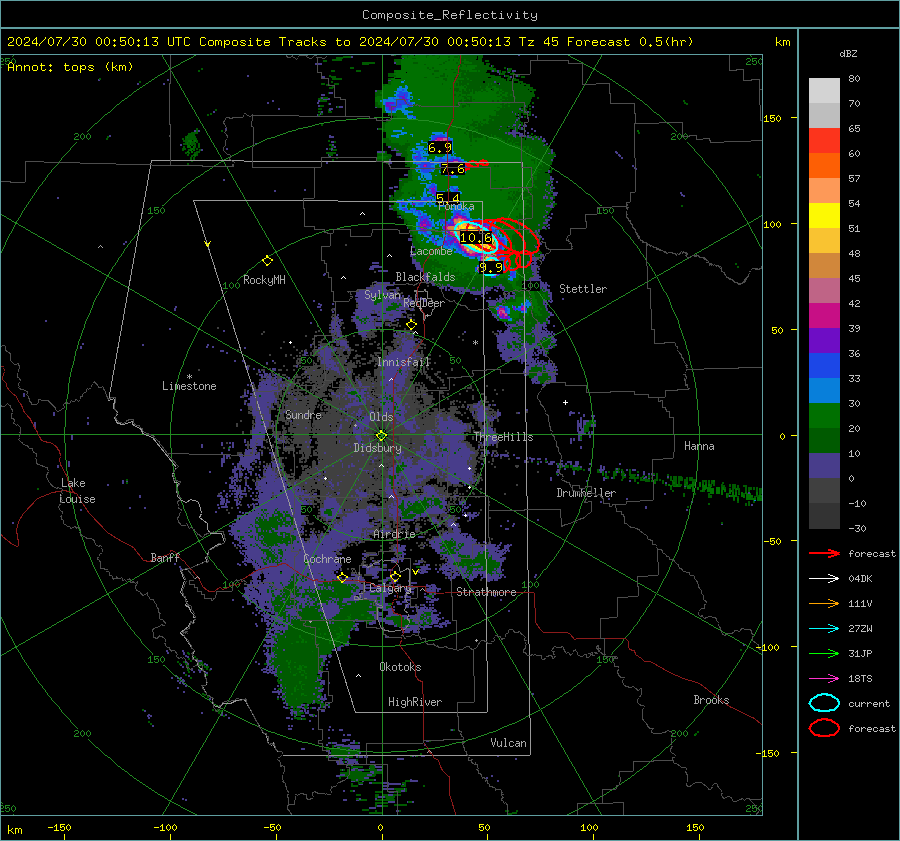Click the Didsbury city label
The width and height of the screenshot is (900, 841).
pyautogui.click(x=378, y=448)
